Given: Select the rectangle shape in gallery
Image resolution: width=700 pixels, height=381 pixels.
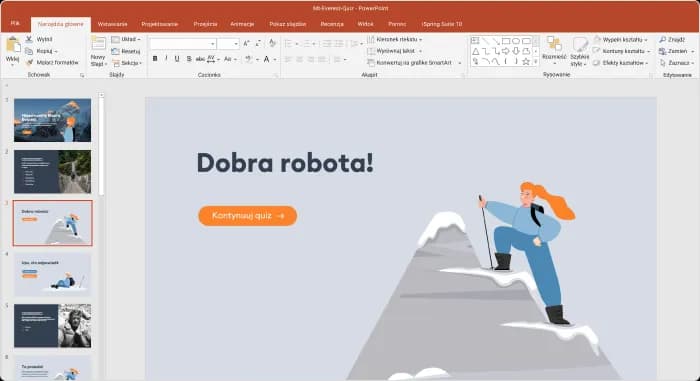Looking at the screenshot, I should [506, 41].
